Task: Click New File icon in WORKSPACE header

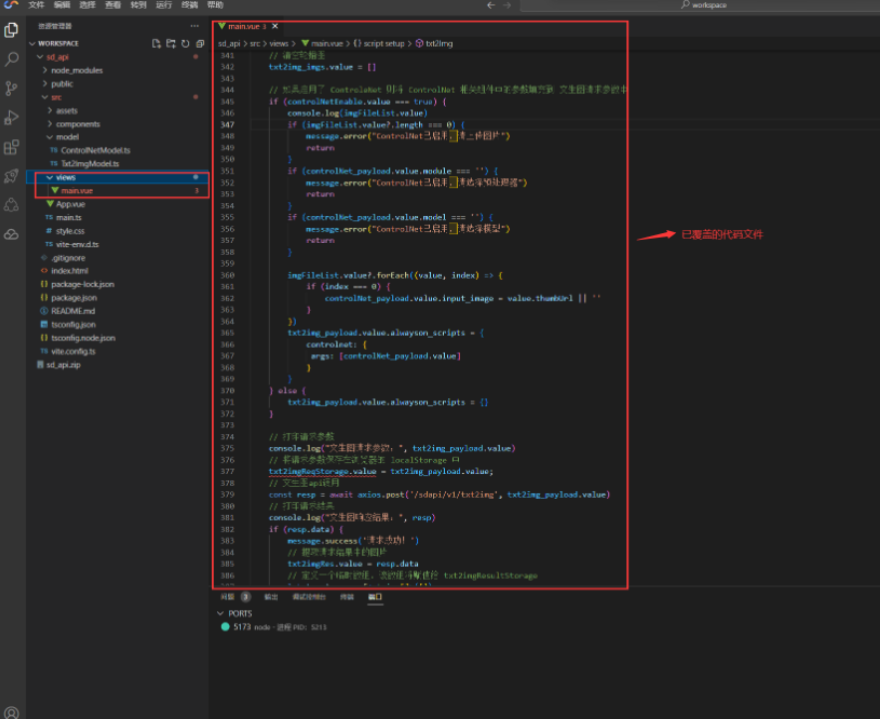Action: [156, 43]
